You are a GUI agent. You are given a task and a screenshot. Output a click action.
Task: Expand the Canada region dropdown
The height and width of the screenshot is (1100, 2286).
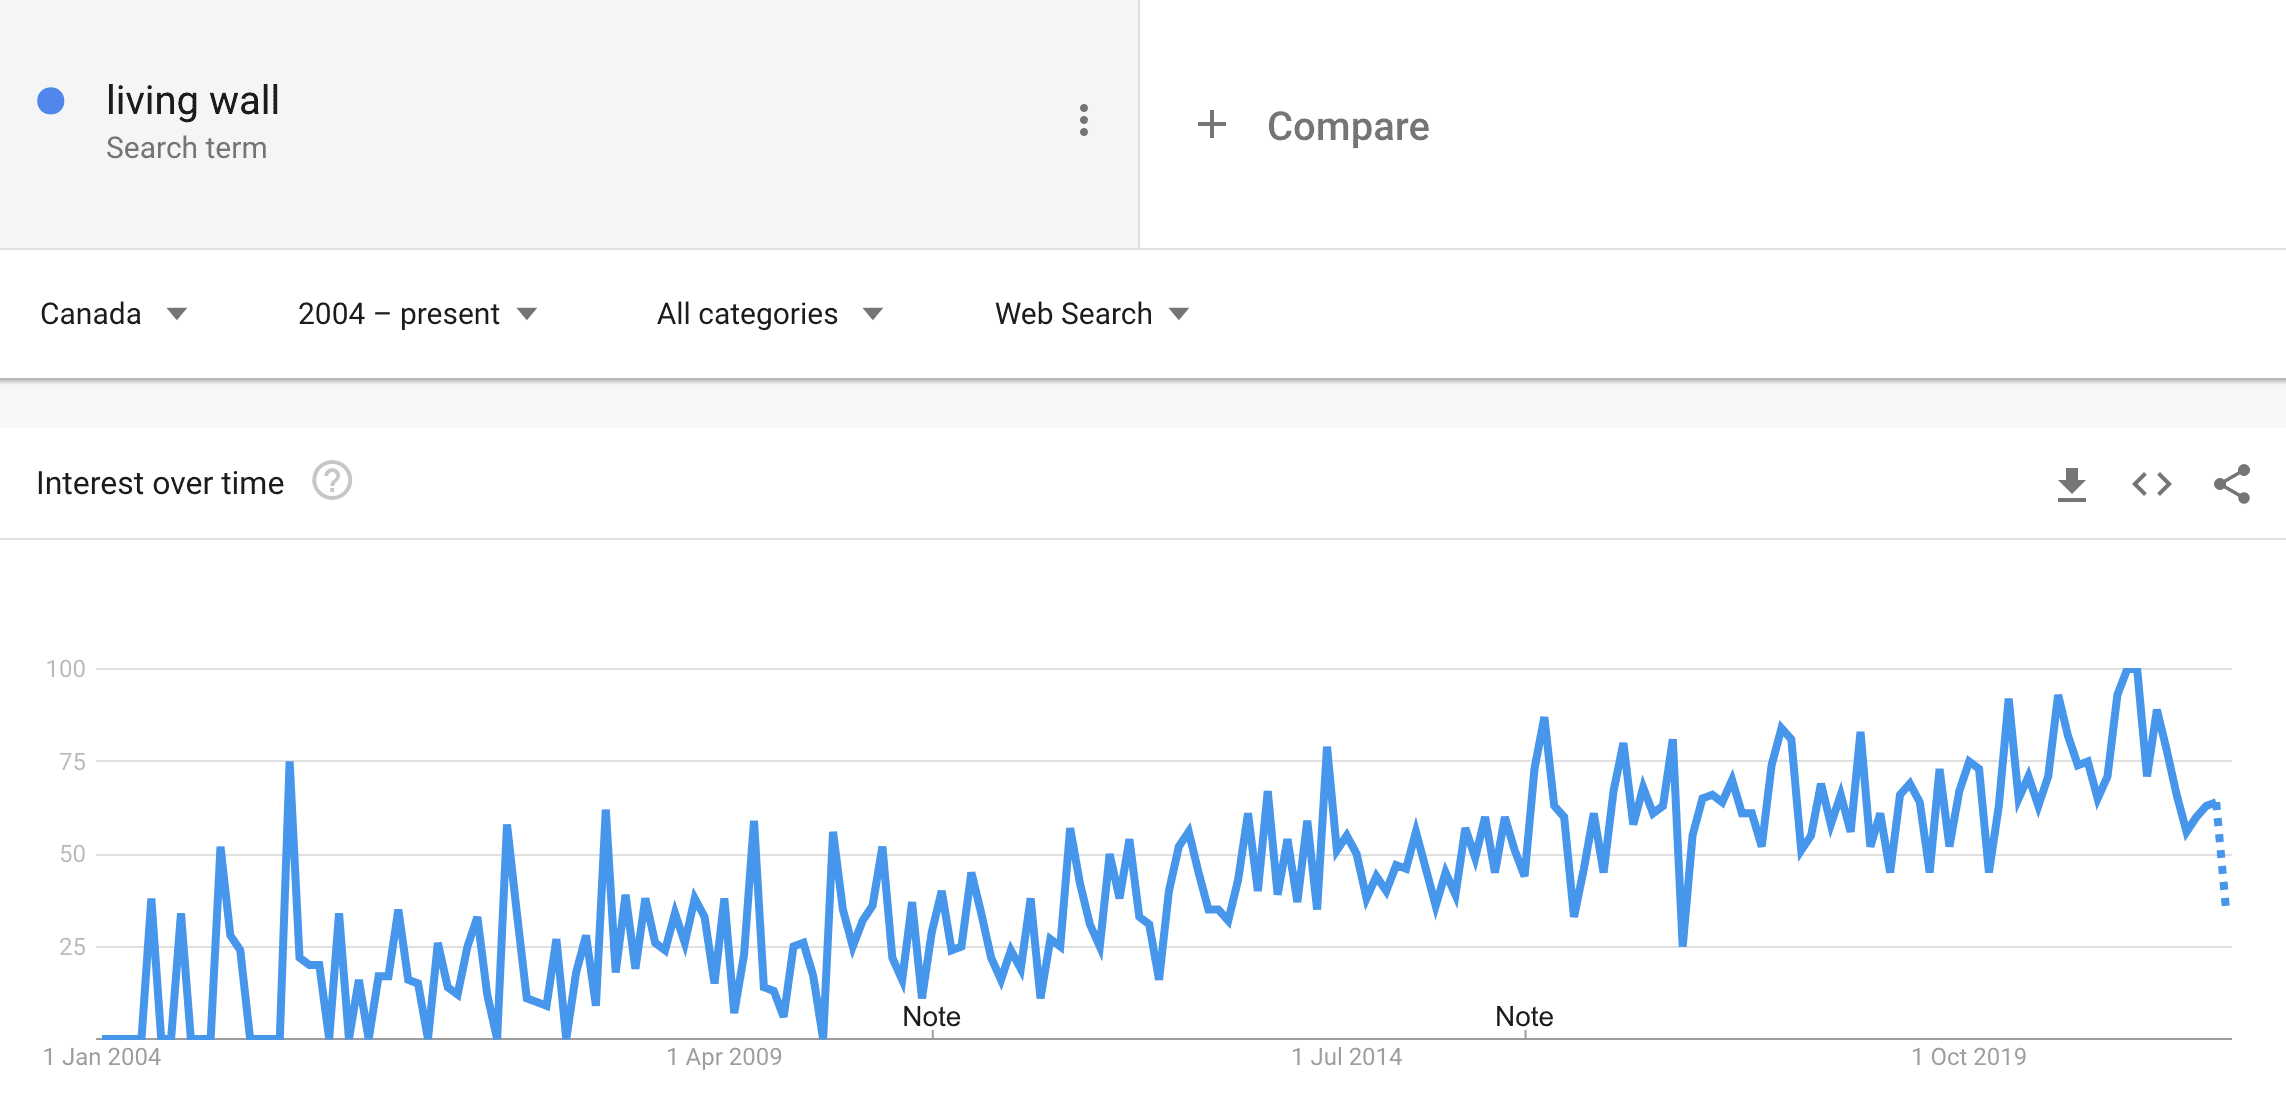(113, 314)
